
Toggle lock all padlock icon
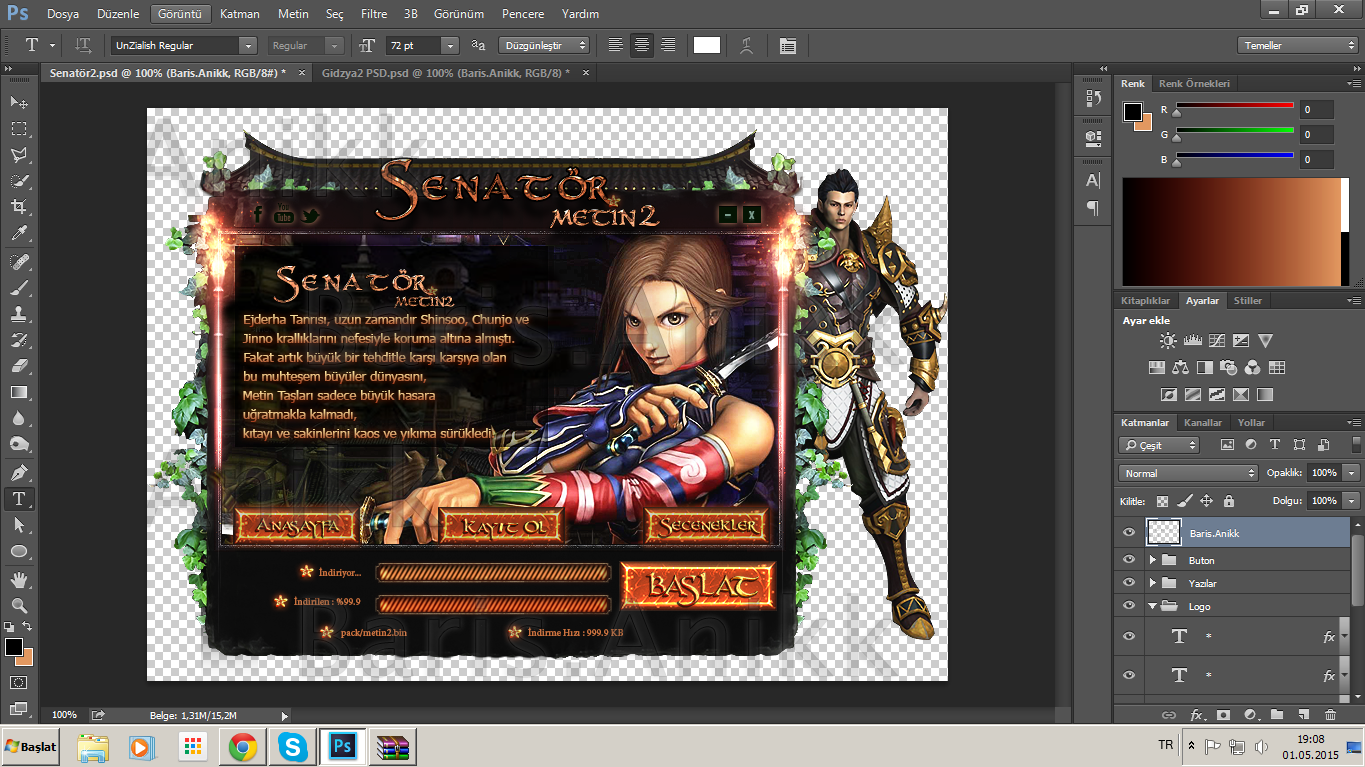tap(1228, 501)
